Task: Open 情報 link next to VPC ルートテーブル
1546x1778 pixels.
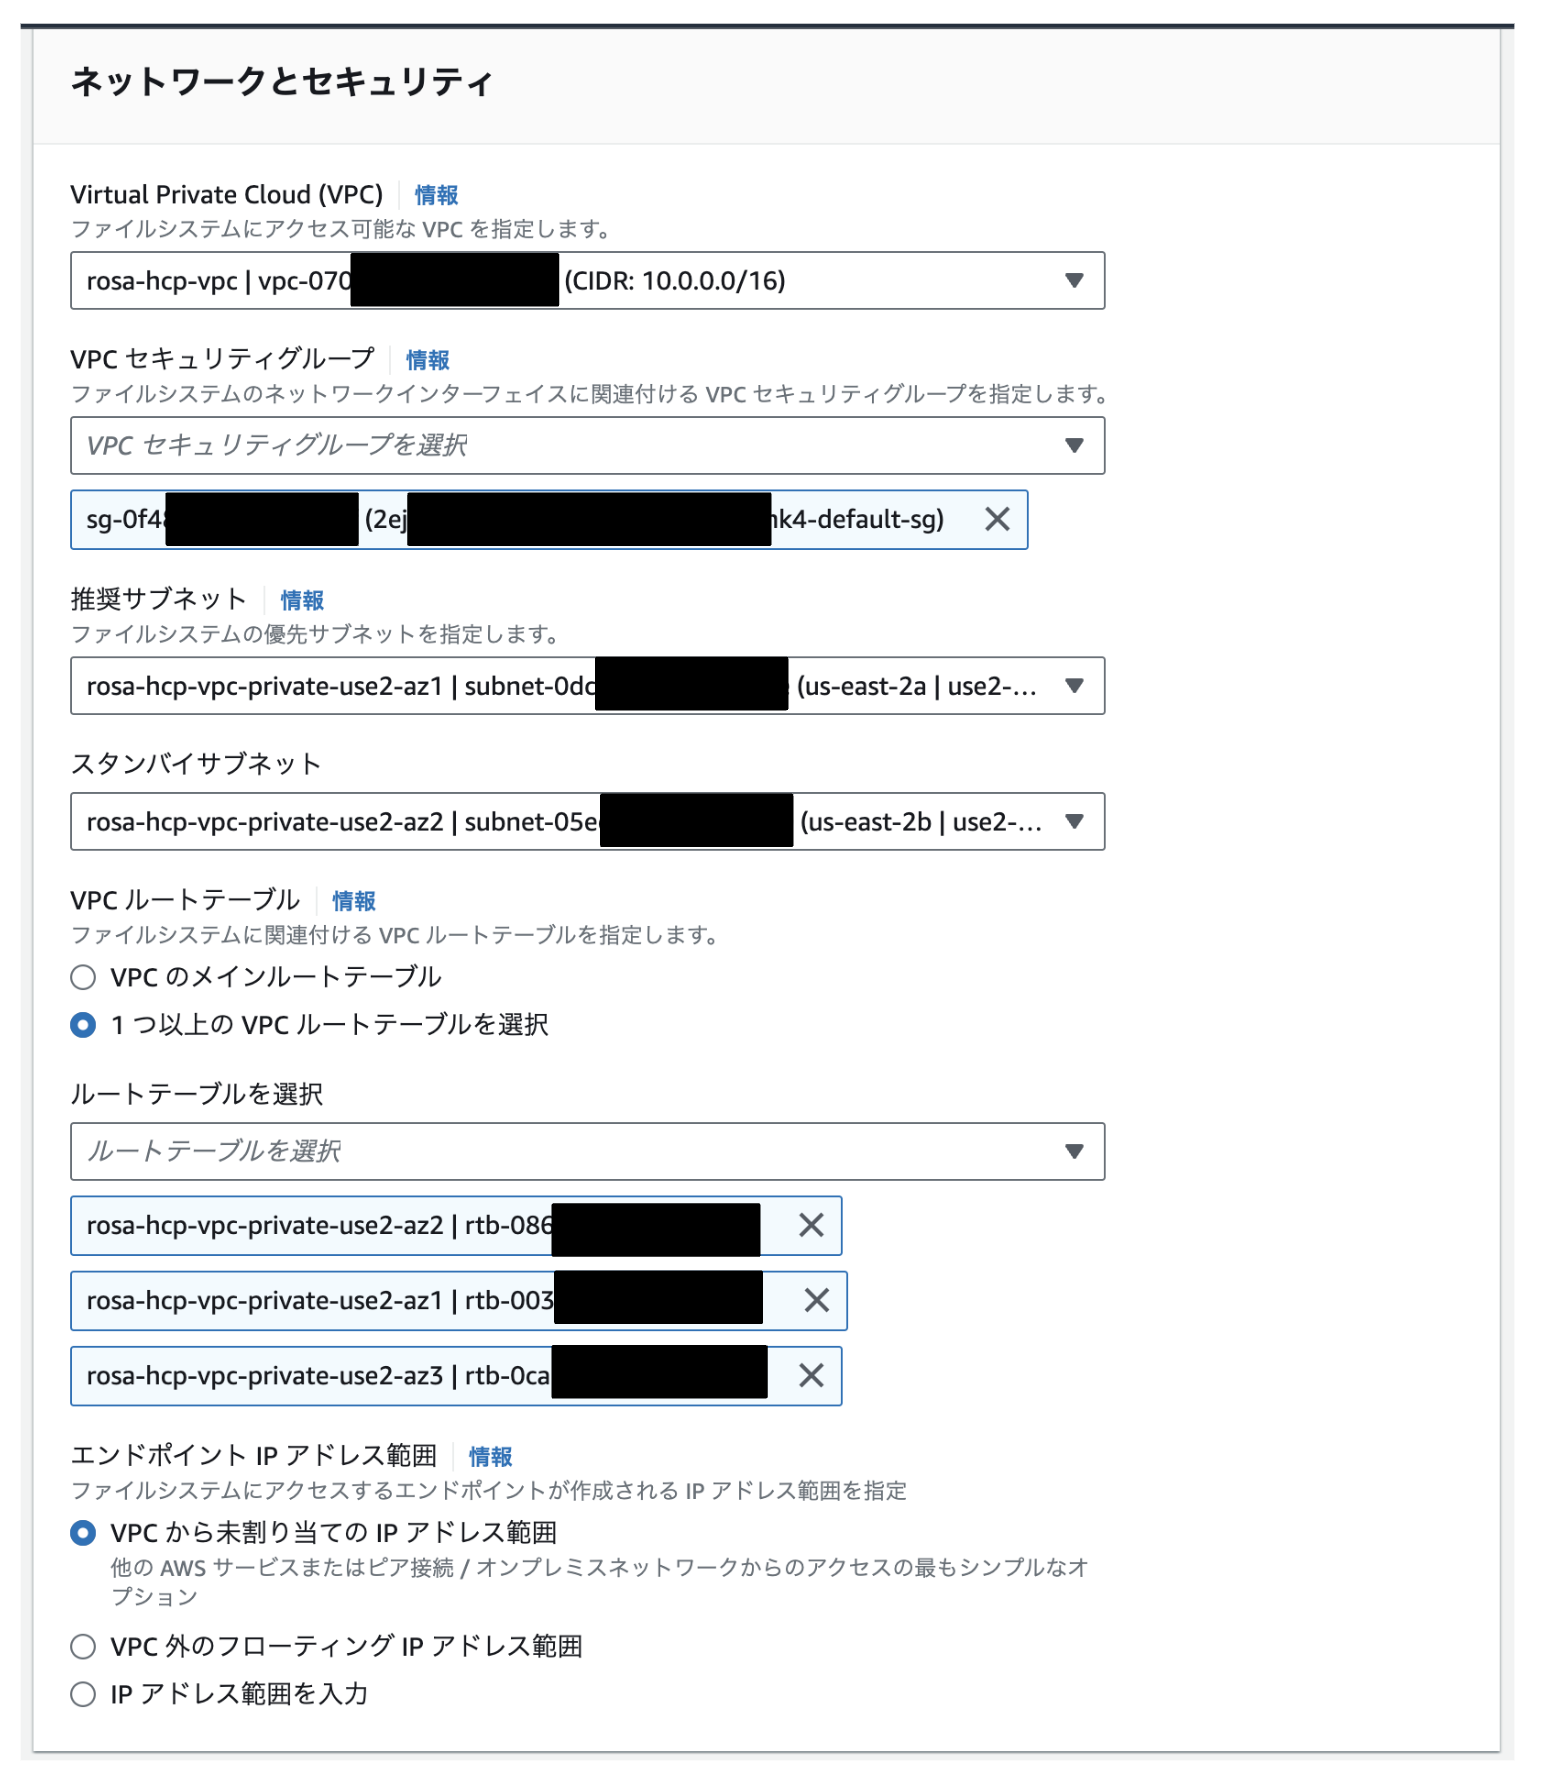Action: (x=354, y=901)
